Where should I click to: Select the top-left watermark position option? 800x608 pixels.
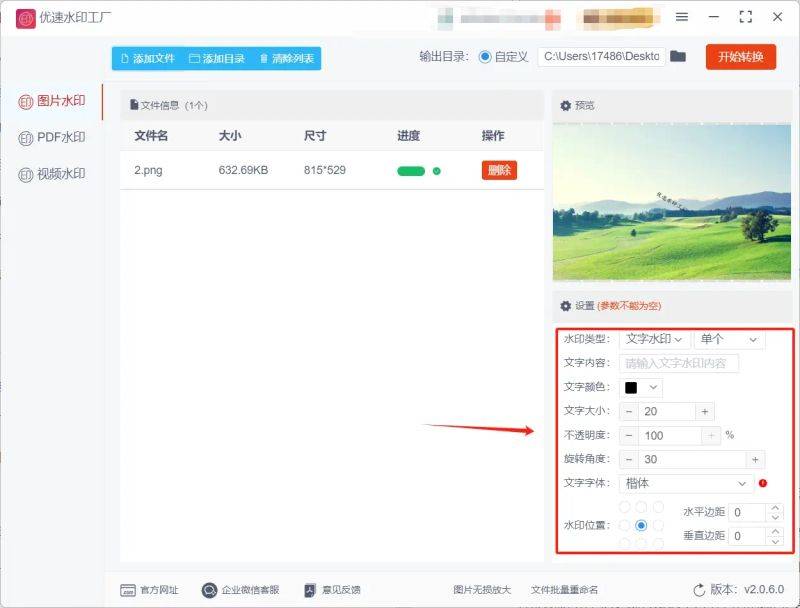click(625, 507)
